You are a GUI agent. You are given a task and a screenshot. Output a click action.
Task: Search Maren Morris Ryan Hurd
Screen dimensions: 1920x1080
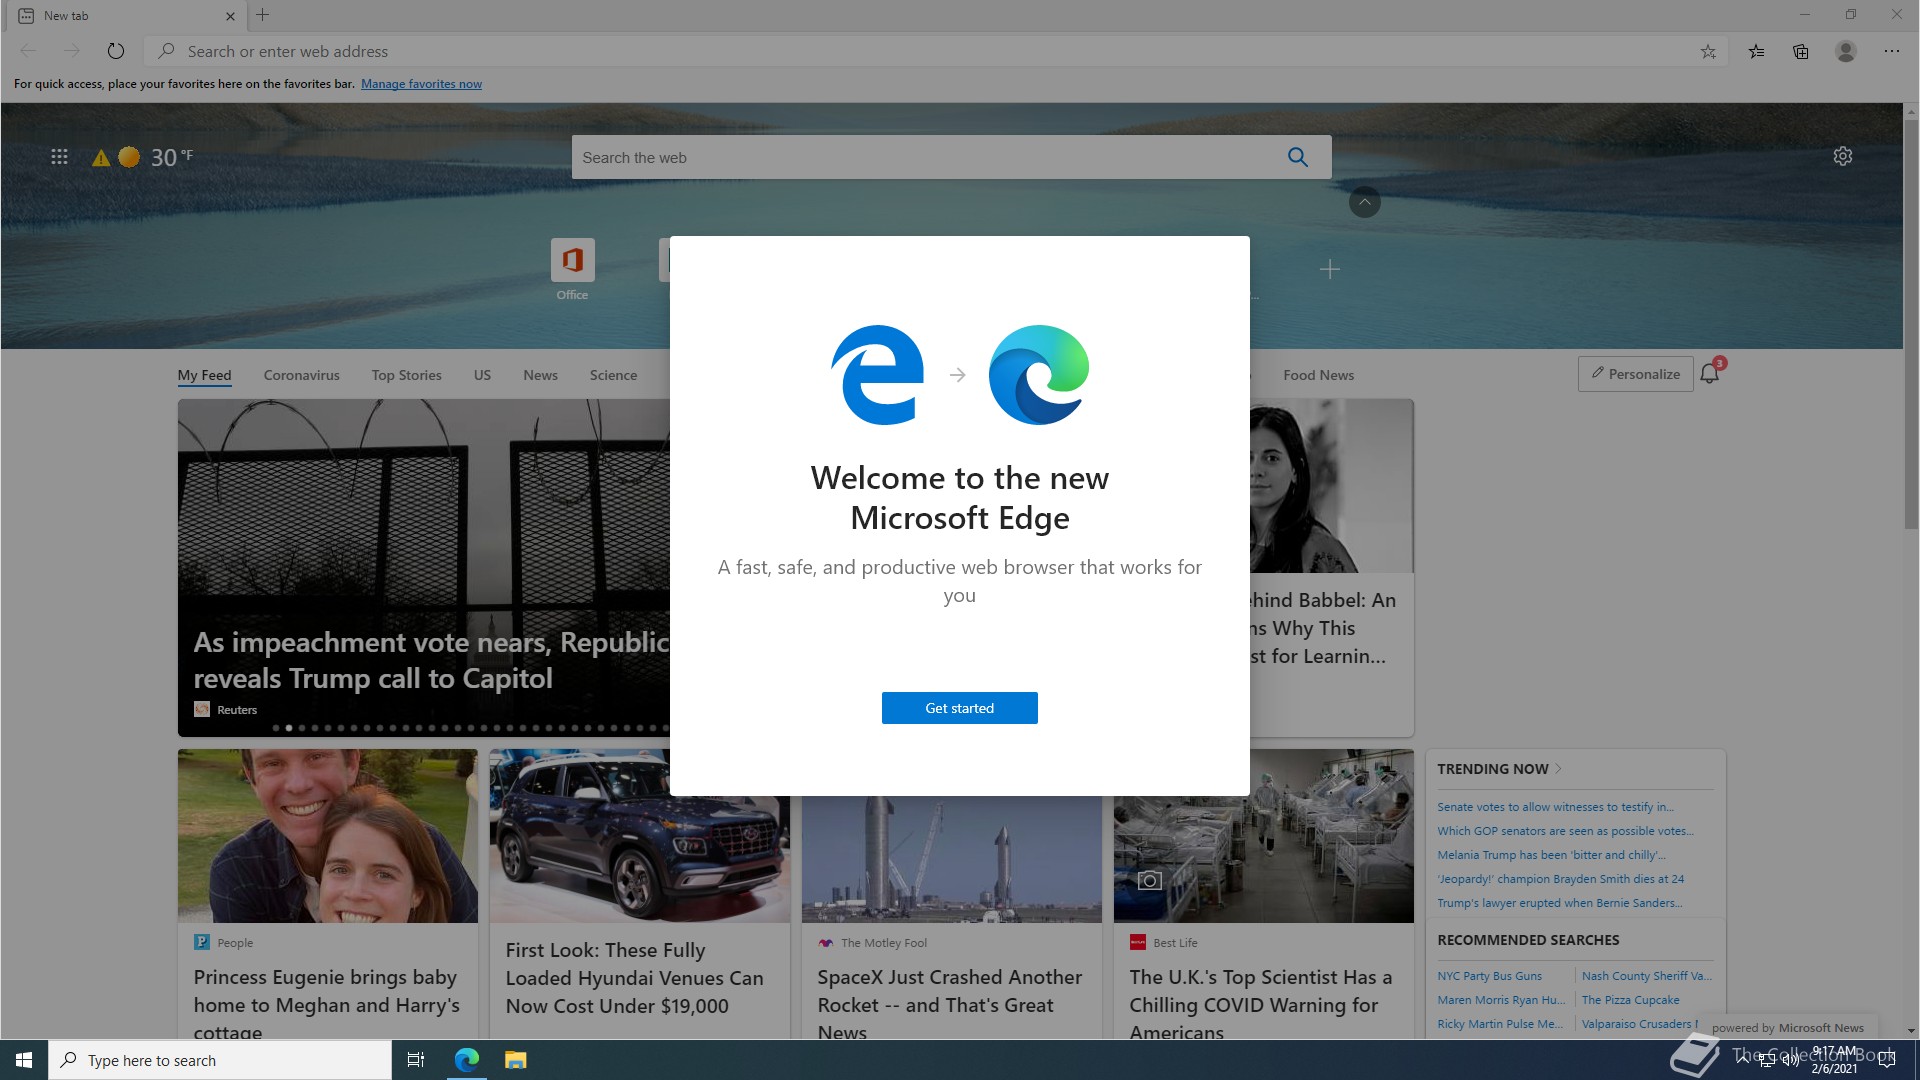tap(1501, 1000)
